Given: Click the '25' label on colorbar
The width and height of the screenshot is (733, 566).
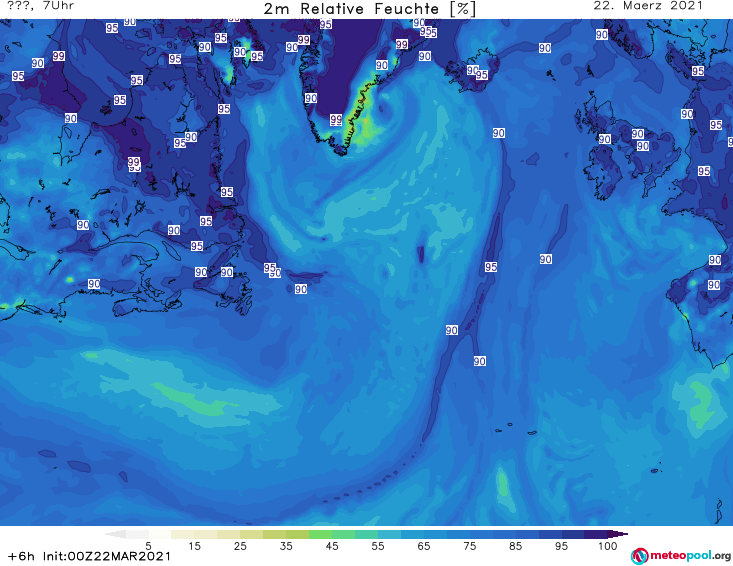Looking at the screenshot, I should click(240, 546).
